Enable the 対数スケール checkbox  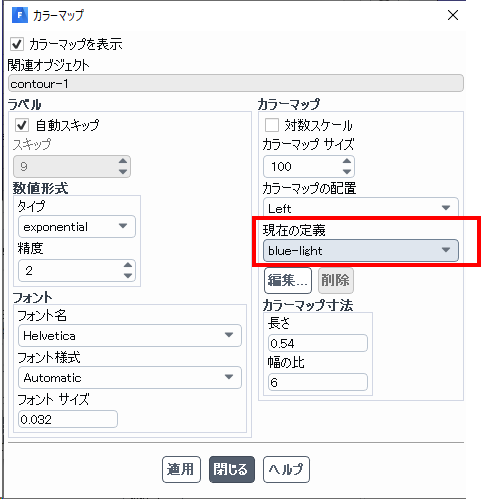tap(272, 125)
